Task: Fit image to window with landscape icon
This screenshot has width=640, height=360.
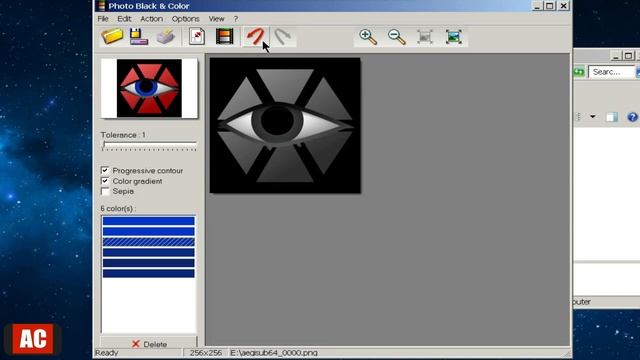Action: (454, 37)
